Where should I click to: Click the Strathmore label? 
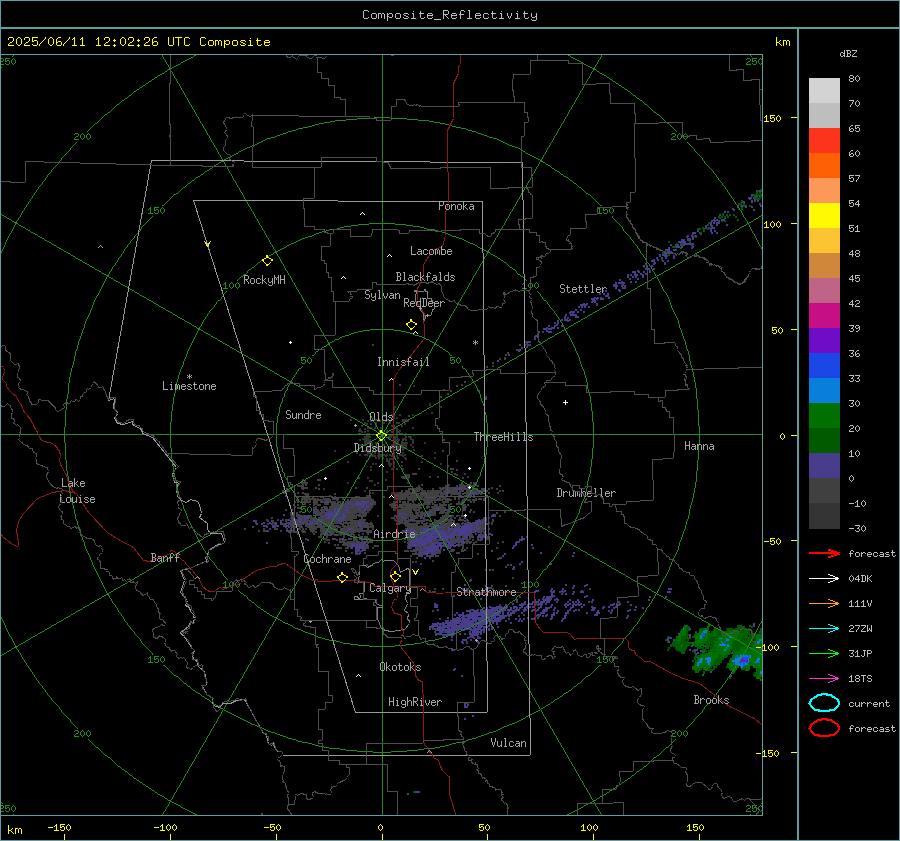tap(486, 592)
